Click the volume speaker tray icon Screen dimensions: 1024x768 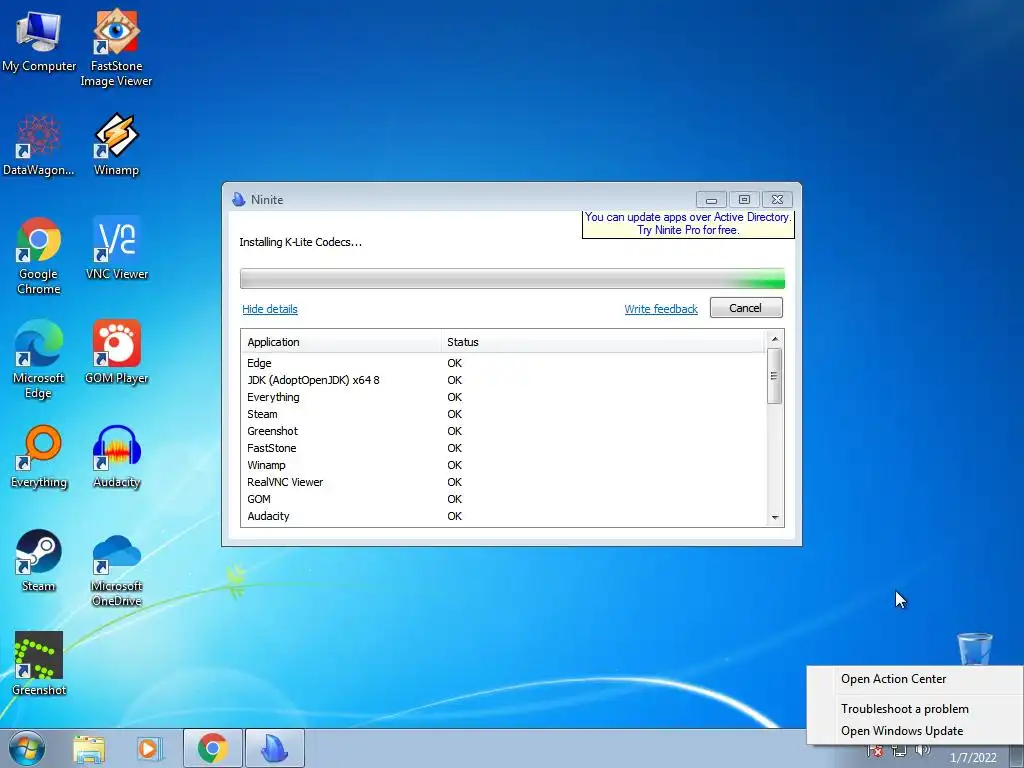pos(923,751)
